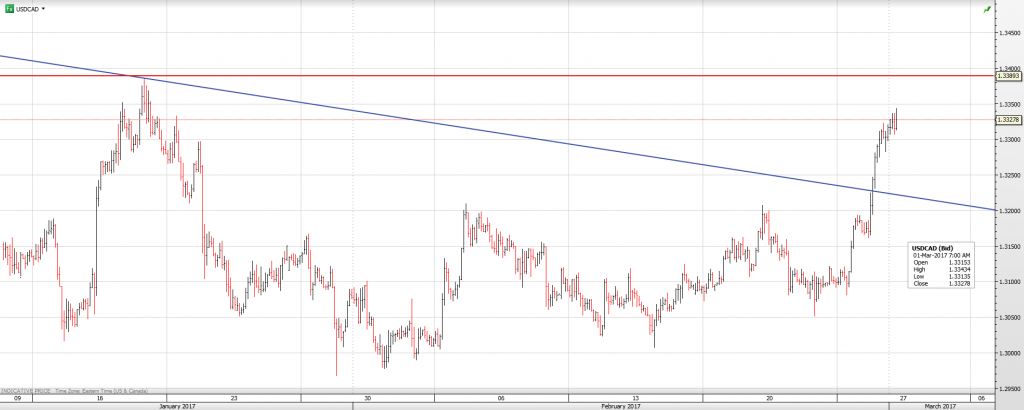Click March 2017 on the time axis
The width and height of the screenshot is (1024, 410).
point(943,406)
